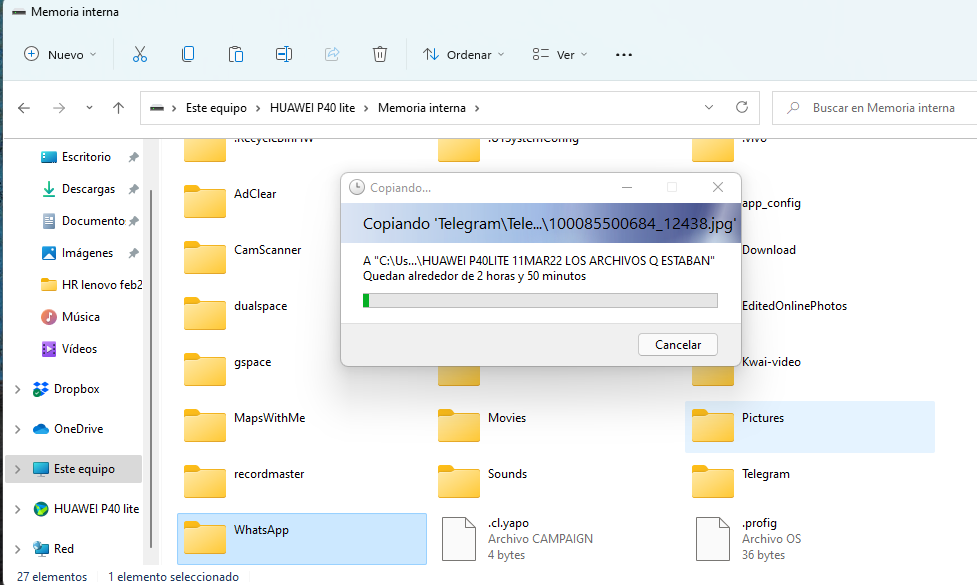Open the Ver view dropdown
This screenshot has width=977, height=585.
[x=560, y=54]
